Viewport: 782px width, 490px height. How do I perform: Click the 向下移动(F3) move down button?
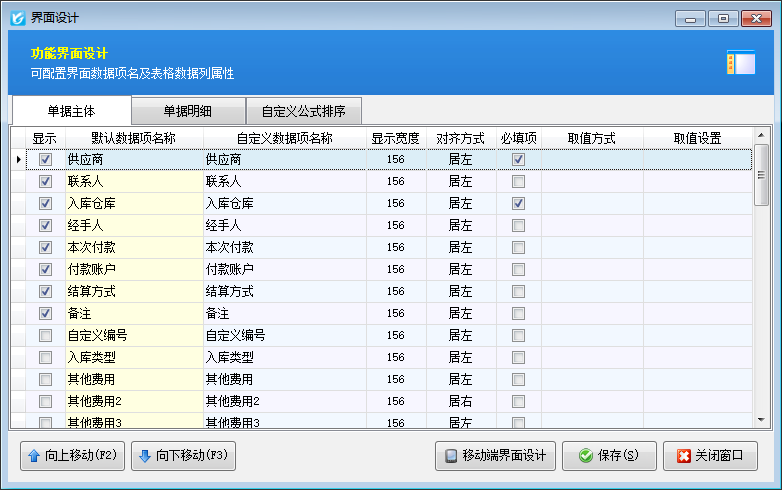[x=183, y=456]
